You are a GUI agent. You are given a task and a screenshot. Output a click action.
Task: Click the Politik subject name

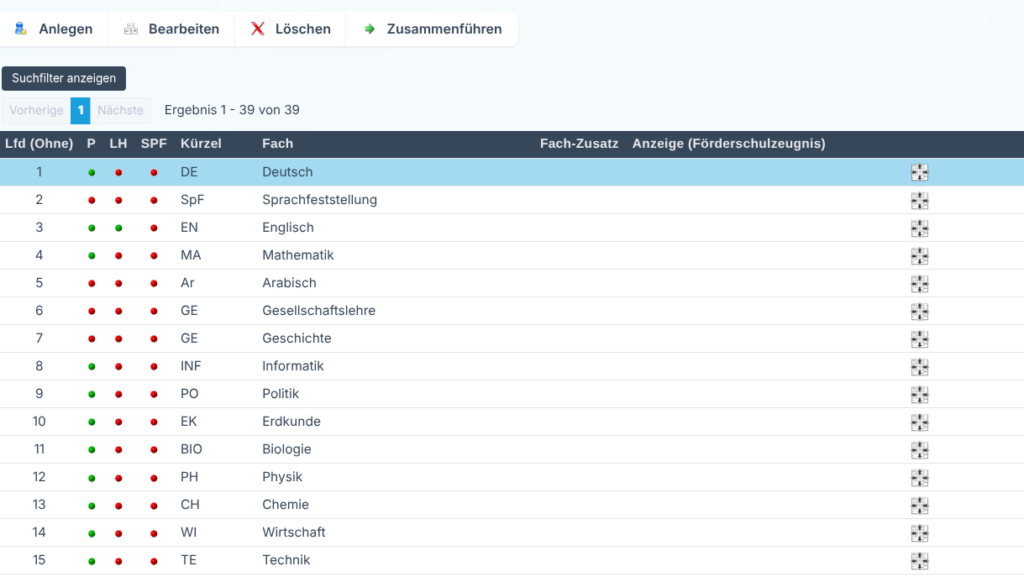point(281,394)
